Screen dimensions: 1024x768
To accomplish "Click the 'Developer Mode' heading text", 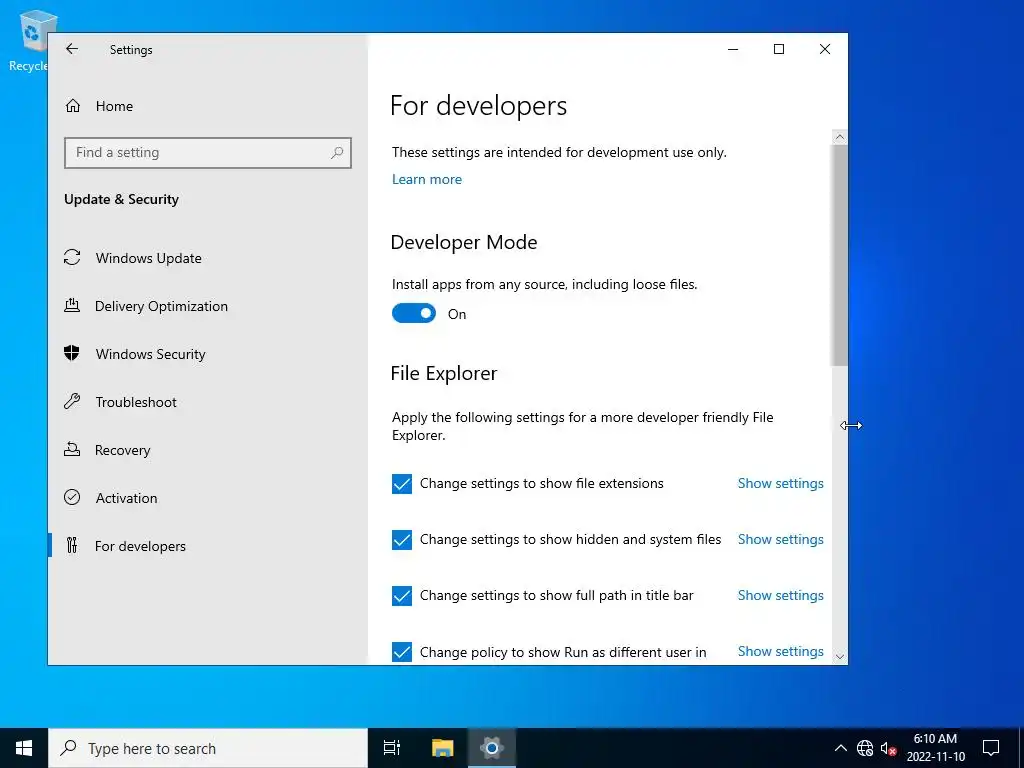I will 464,242.
